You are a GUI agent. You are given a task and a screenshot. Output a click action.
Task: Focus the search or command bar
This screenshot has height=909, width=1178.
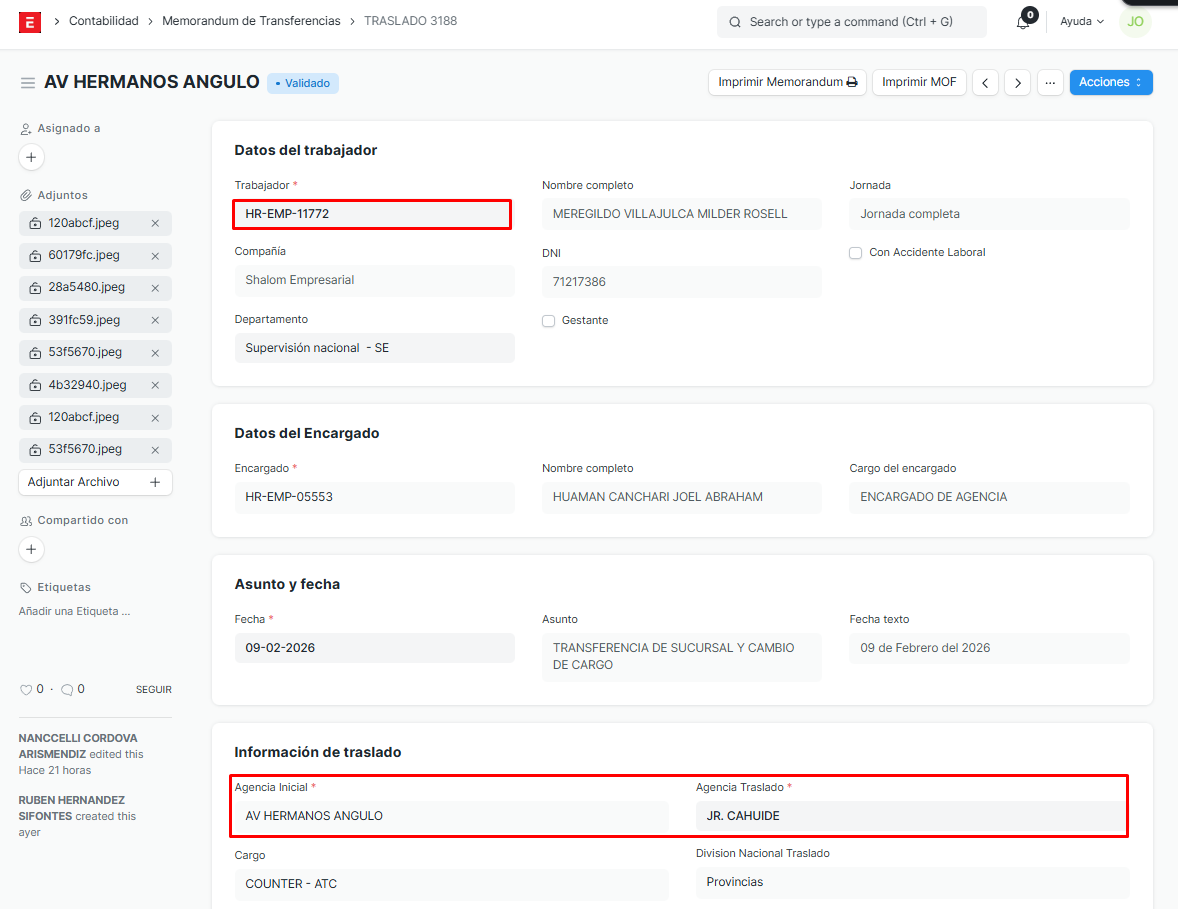click(x=851, y=22)
